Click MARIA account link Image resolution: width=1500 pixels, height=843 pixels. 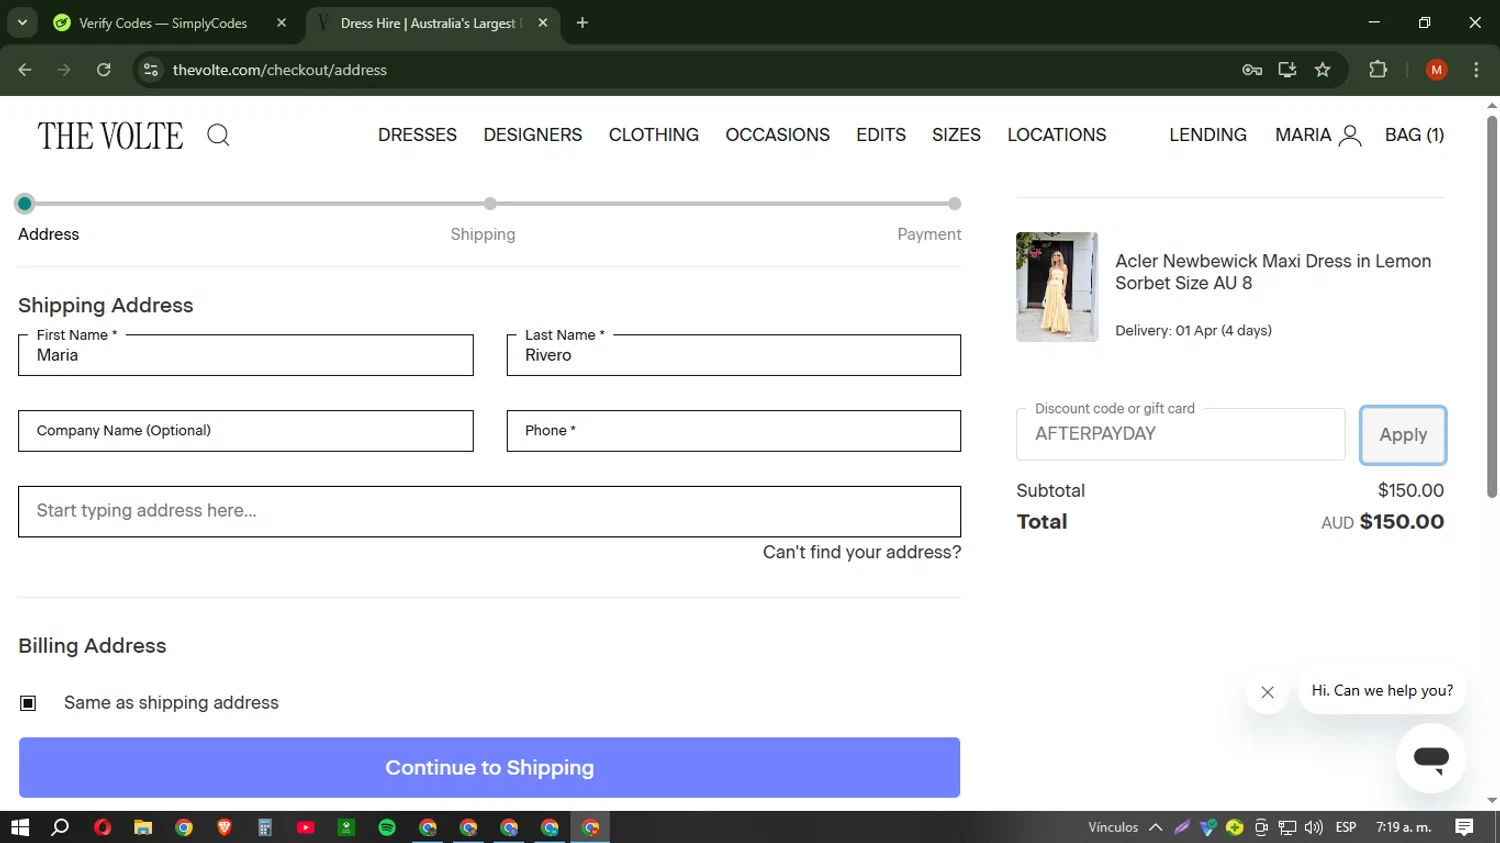[1302, 135]
